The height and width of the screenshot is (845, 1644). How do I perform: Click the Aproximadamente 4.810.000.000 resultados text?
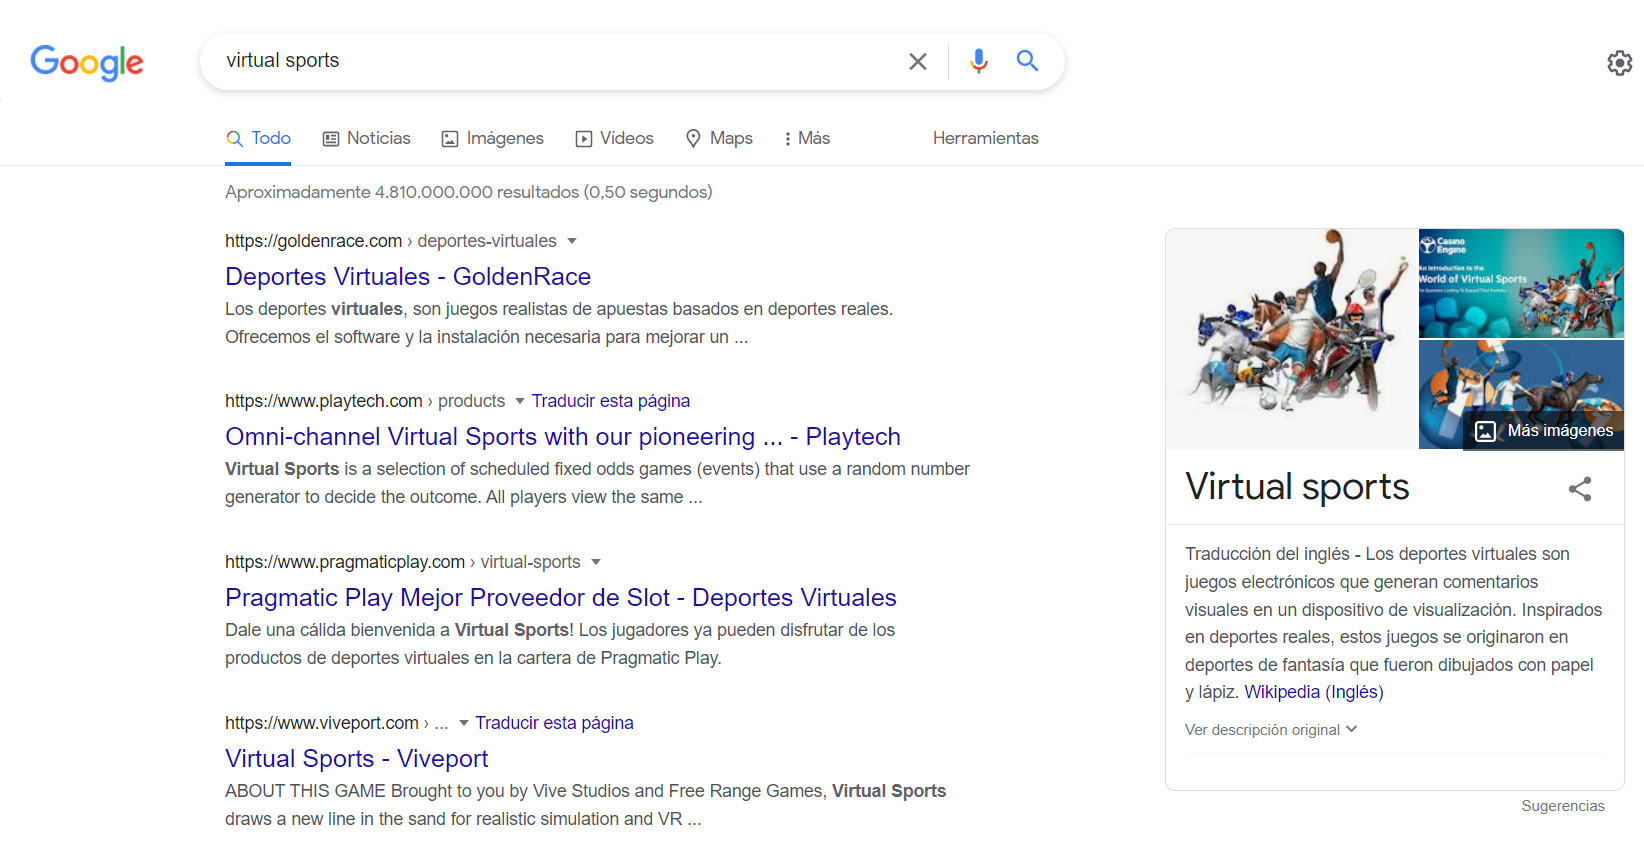point(469,192)
